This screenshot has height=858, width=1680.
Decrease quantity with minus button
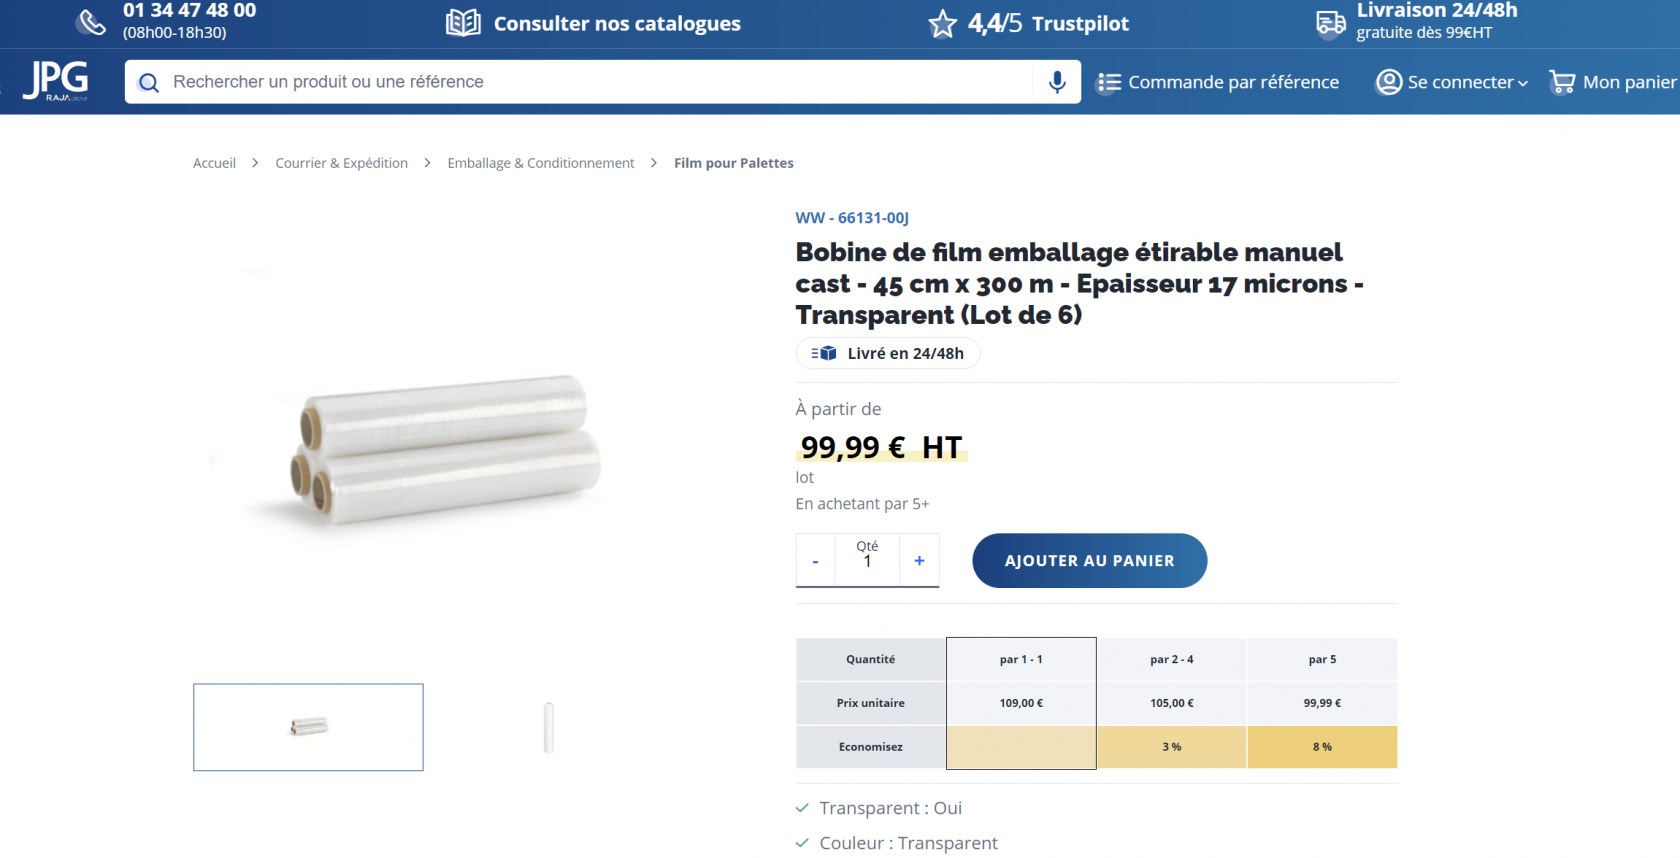click(x=816, y=561)
